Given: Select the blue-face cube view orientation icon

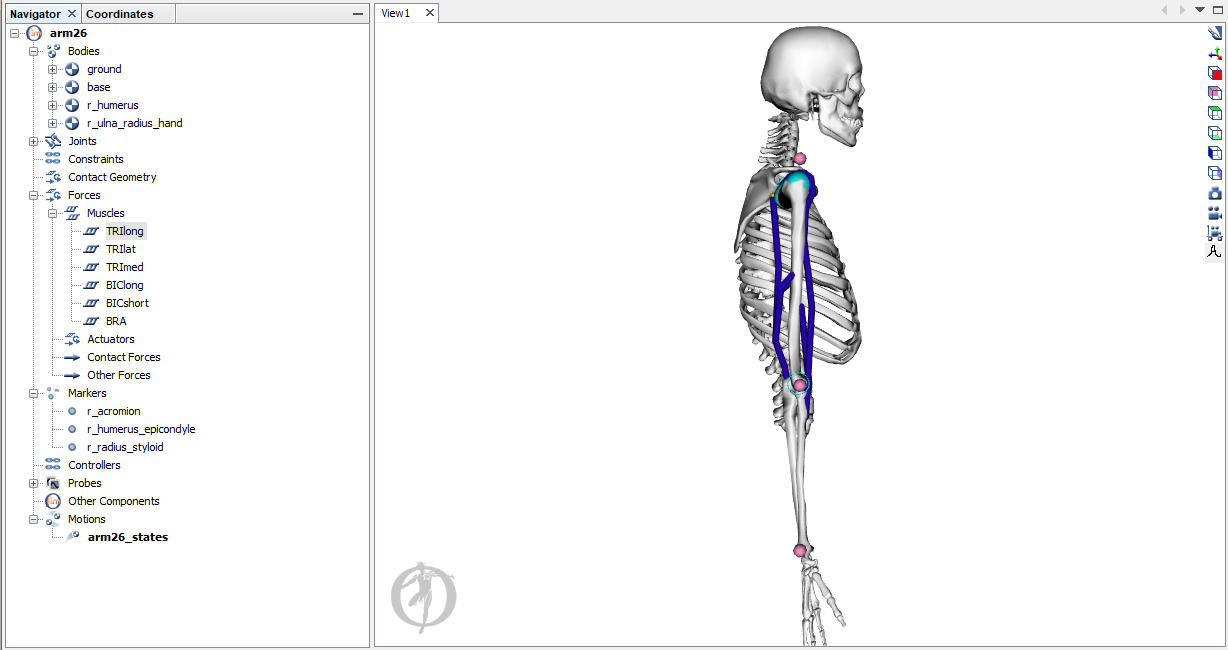Looking at the screenshot, I should pyautogui.click(x=1214, y=153).
